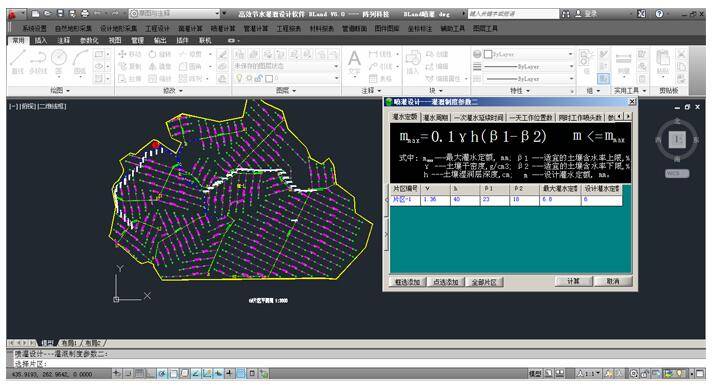Viewport: 715px width, 386px height.
Task: Click the 布局1 layout tab
Action: [x=68, y=343]
